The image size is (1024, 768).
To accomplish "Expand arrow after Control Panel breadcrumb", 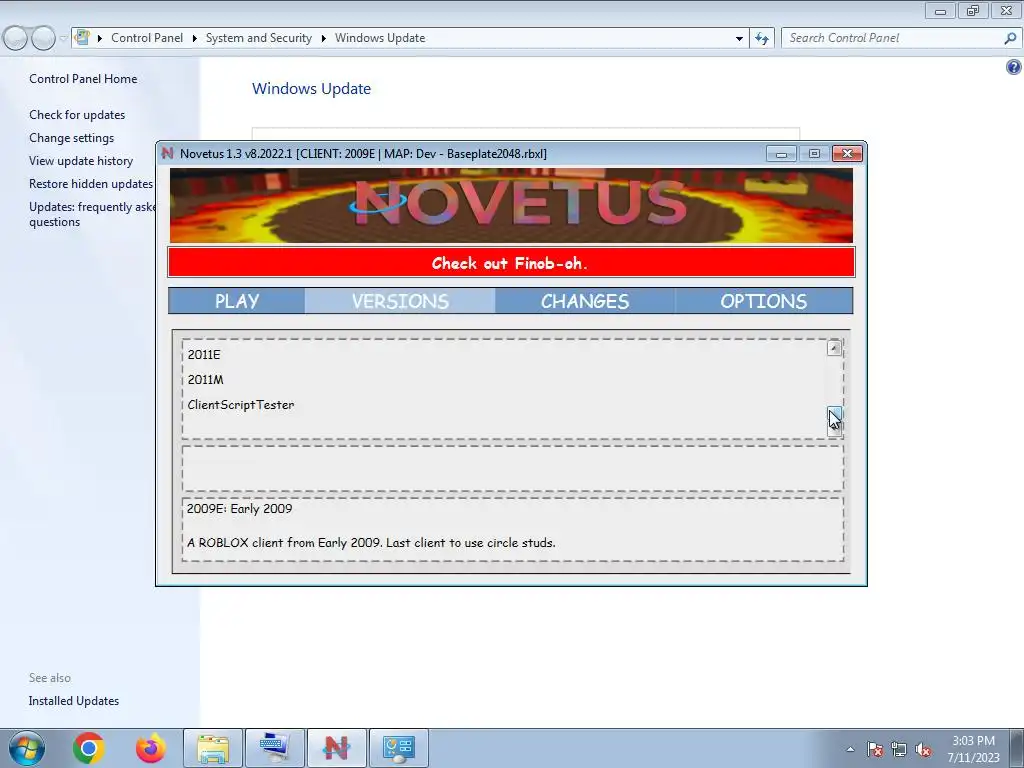I will 195,38.
